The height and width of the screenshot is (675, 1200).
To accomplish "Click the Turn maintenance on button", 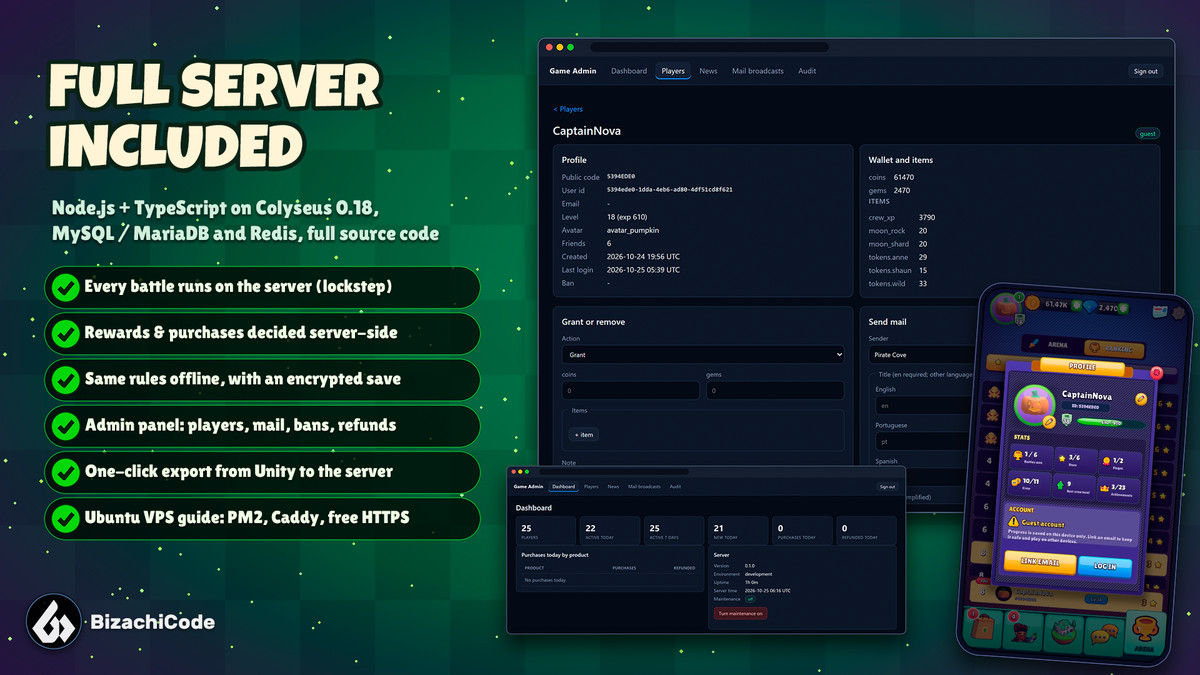I will tap(740, 613).
